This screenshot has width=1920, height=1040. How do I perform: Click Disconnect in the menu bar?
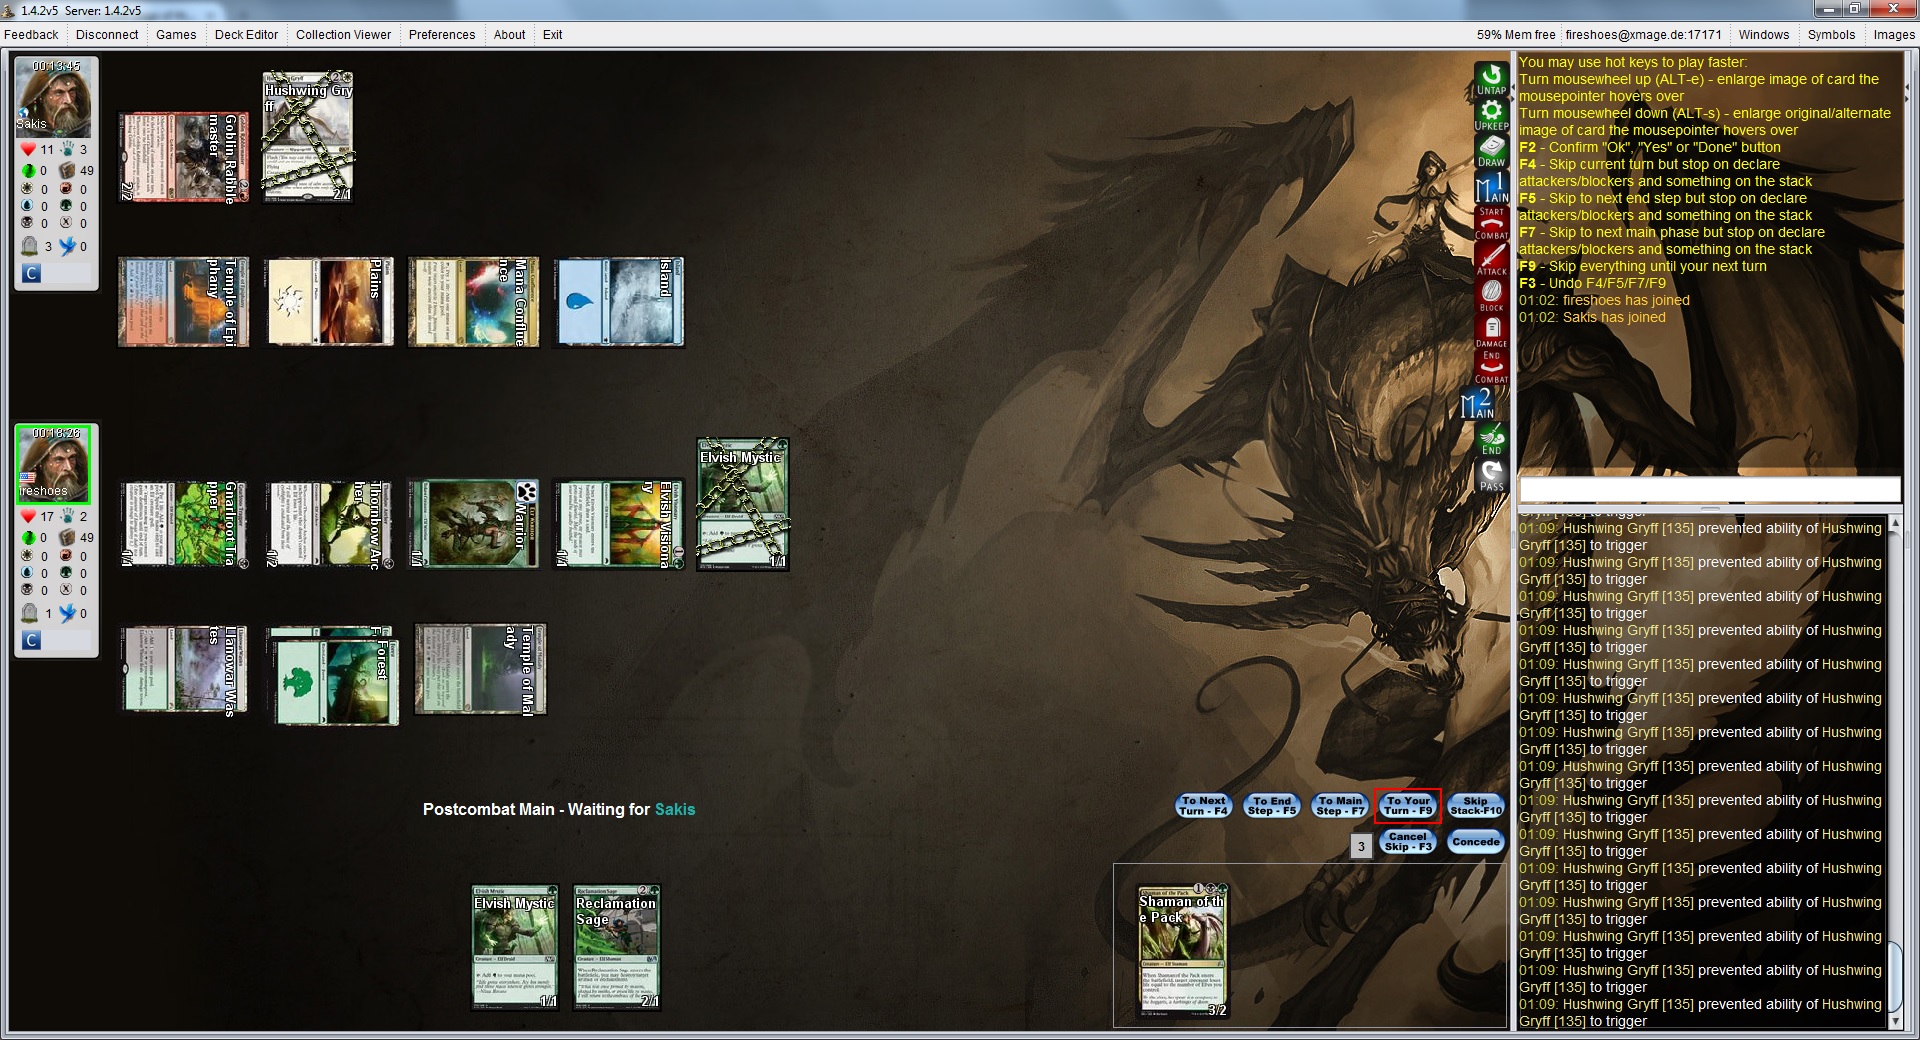107,34
